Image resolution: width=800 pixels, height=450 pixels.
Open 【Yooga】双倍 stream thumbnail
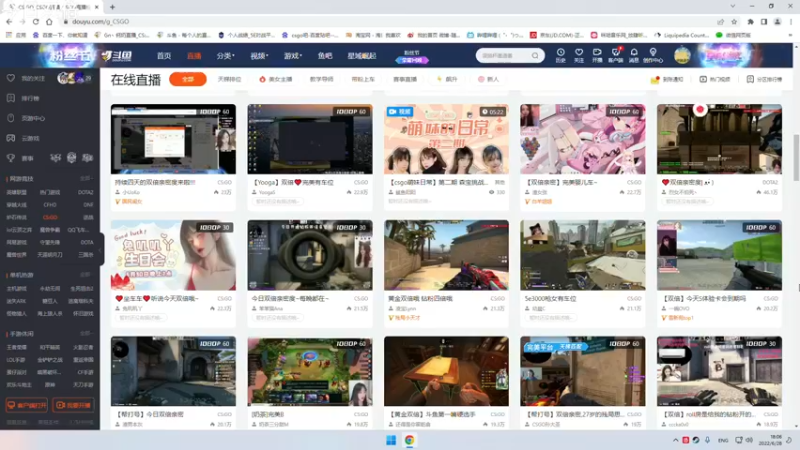tap(310, 139)
